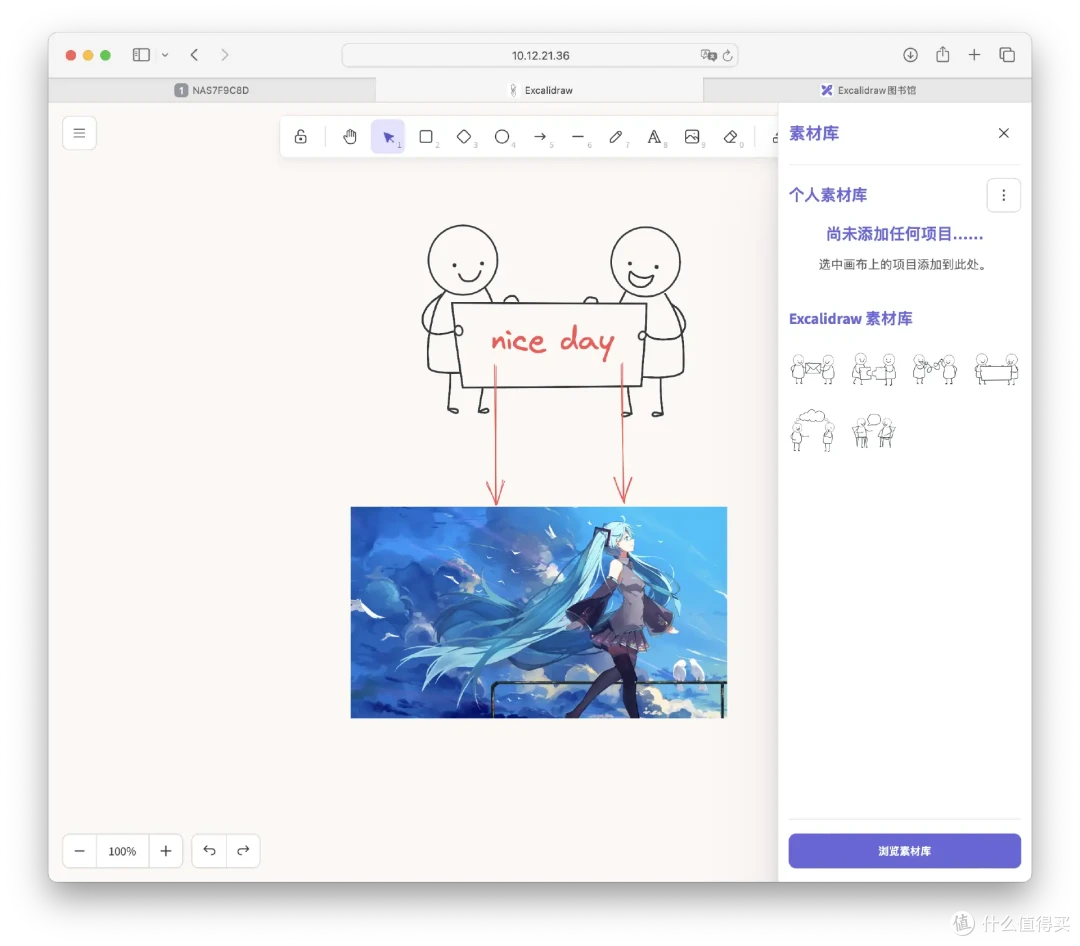Zoom in with the plus button

pos(165,851)
